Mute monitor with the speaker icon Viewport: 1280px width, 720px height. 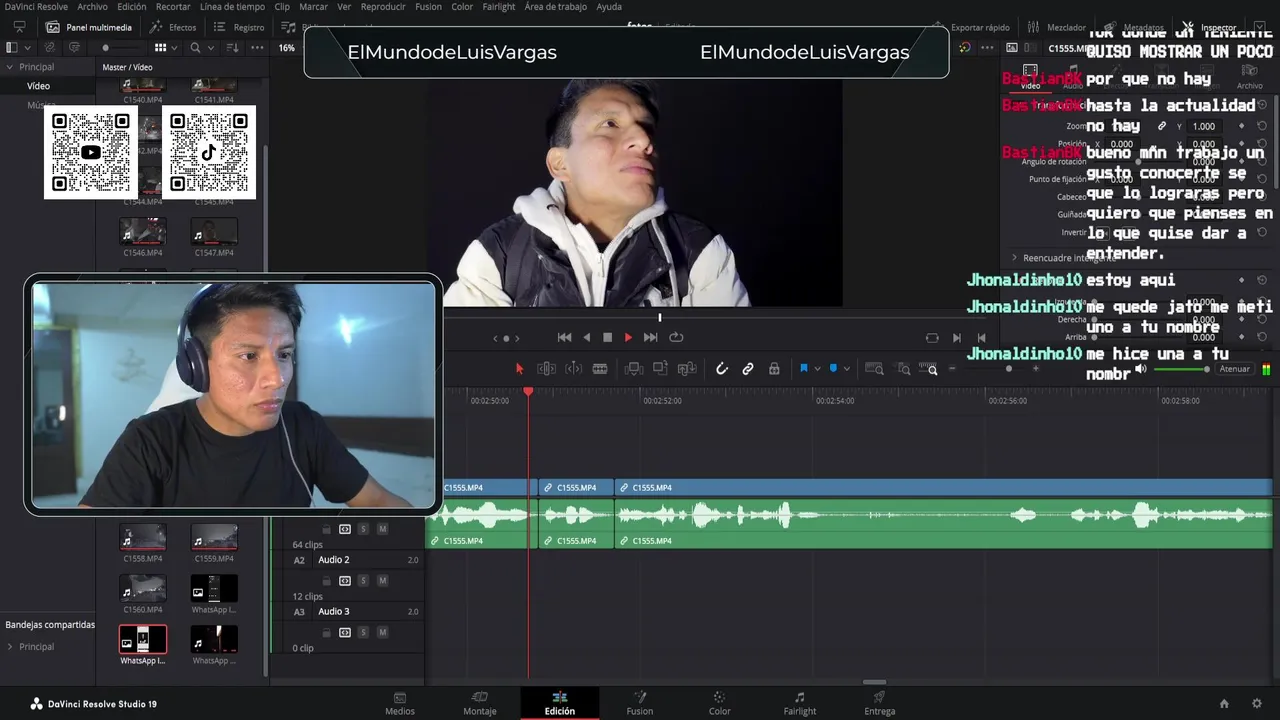(1140, 369)
